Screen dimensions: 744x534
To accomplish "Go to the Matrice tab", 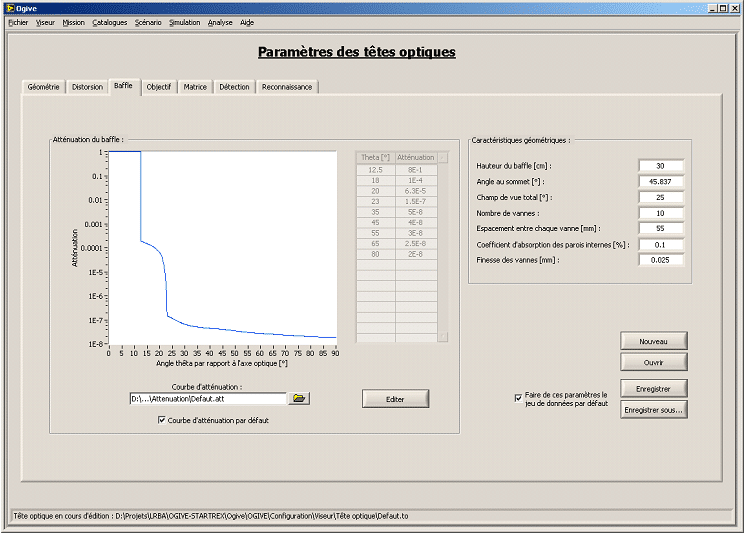I will (195, 87).
